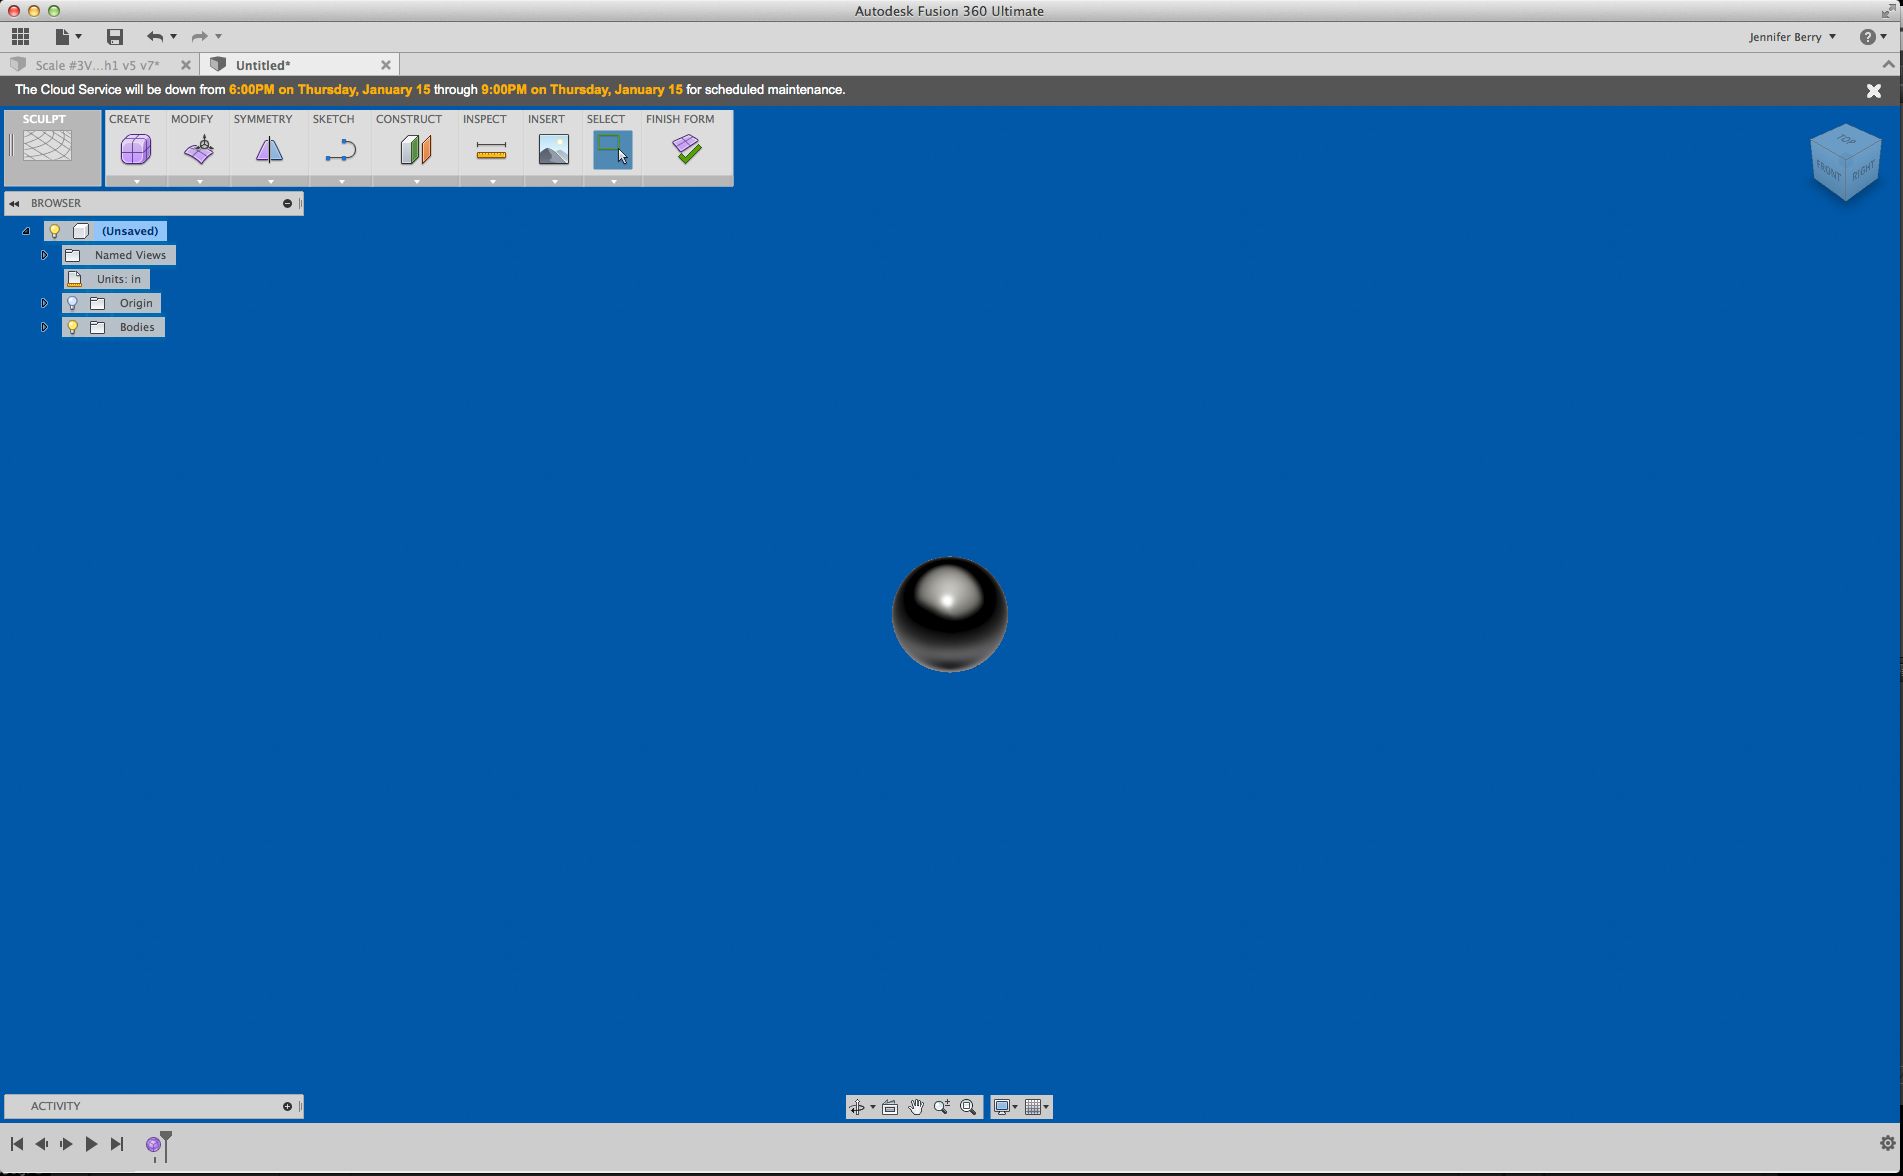Select the Pan hand tool
The height and width of the screenshot is (1176, 1903).
[915, 1107]
